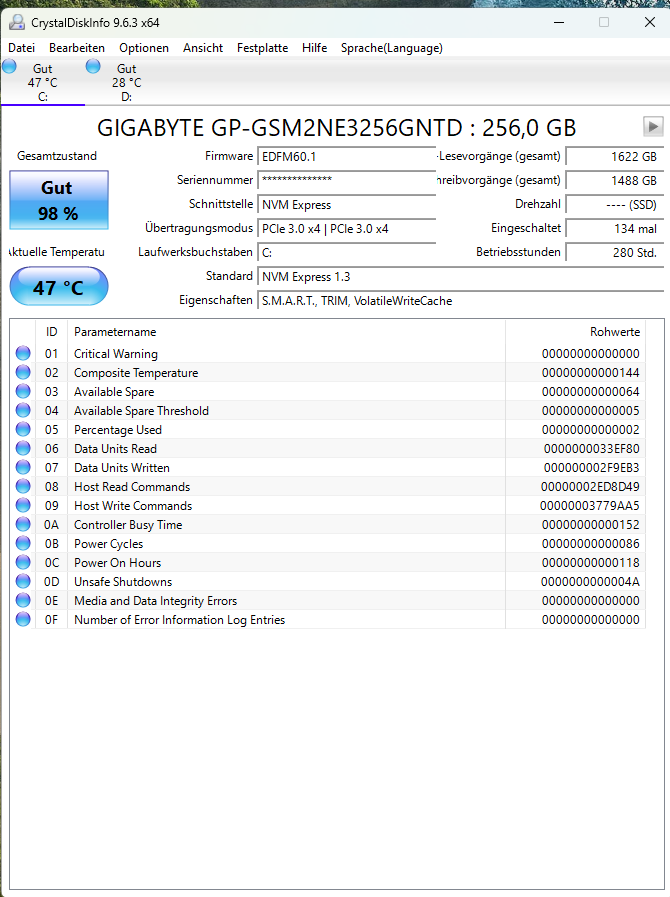The width and height of the screenshot is (670, 897).
Task: Open the Optionen menu
Action: click(x=144, y=48)
